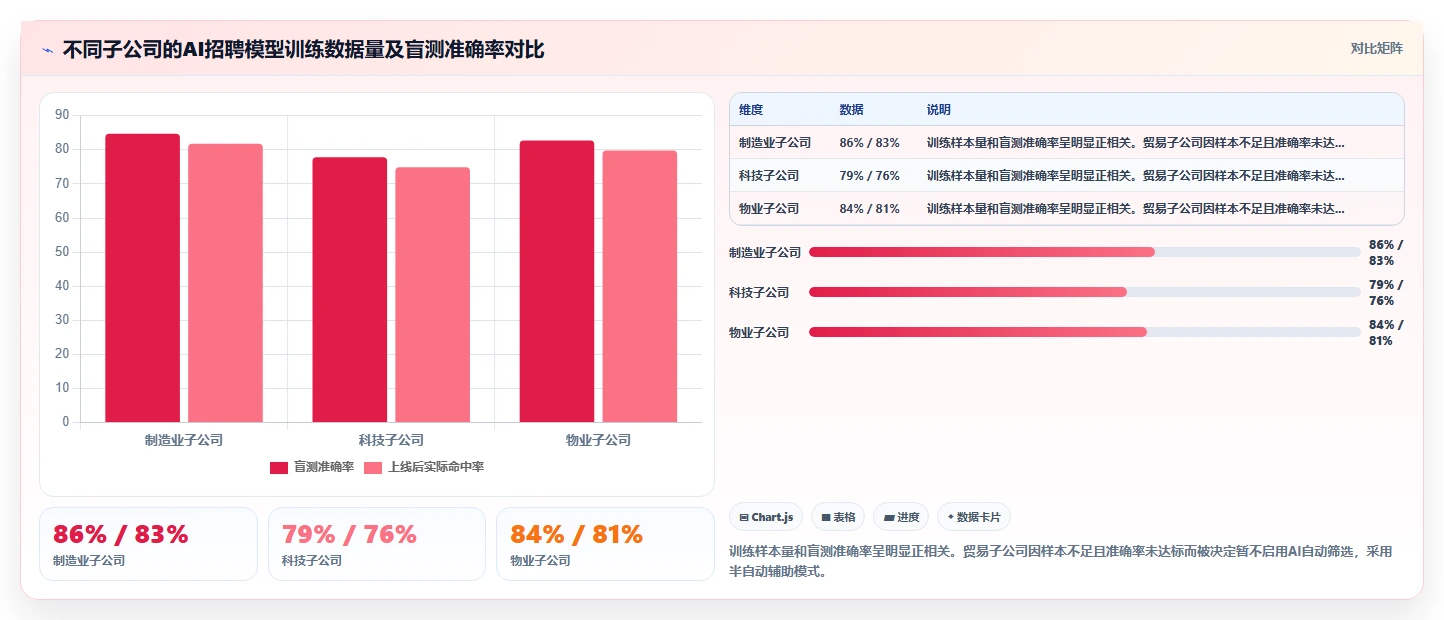Click the summary paragraph below the chips
Viewport: 1444px width, 620px height.
pyautogui.click(x=1060, y=562)
